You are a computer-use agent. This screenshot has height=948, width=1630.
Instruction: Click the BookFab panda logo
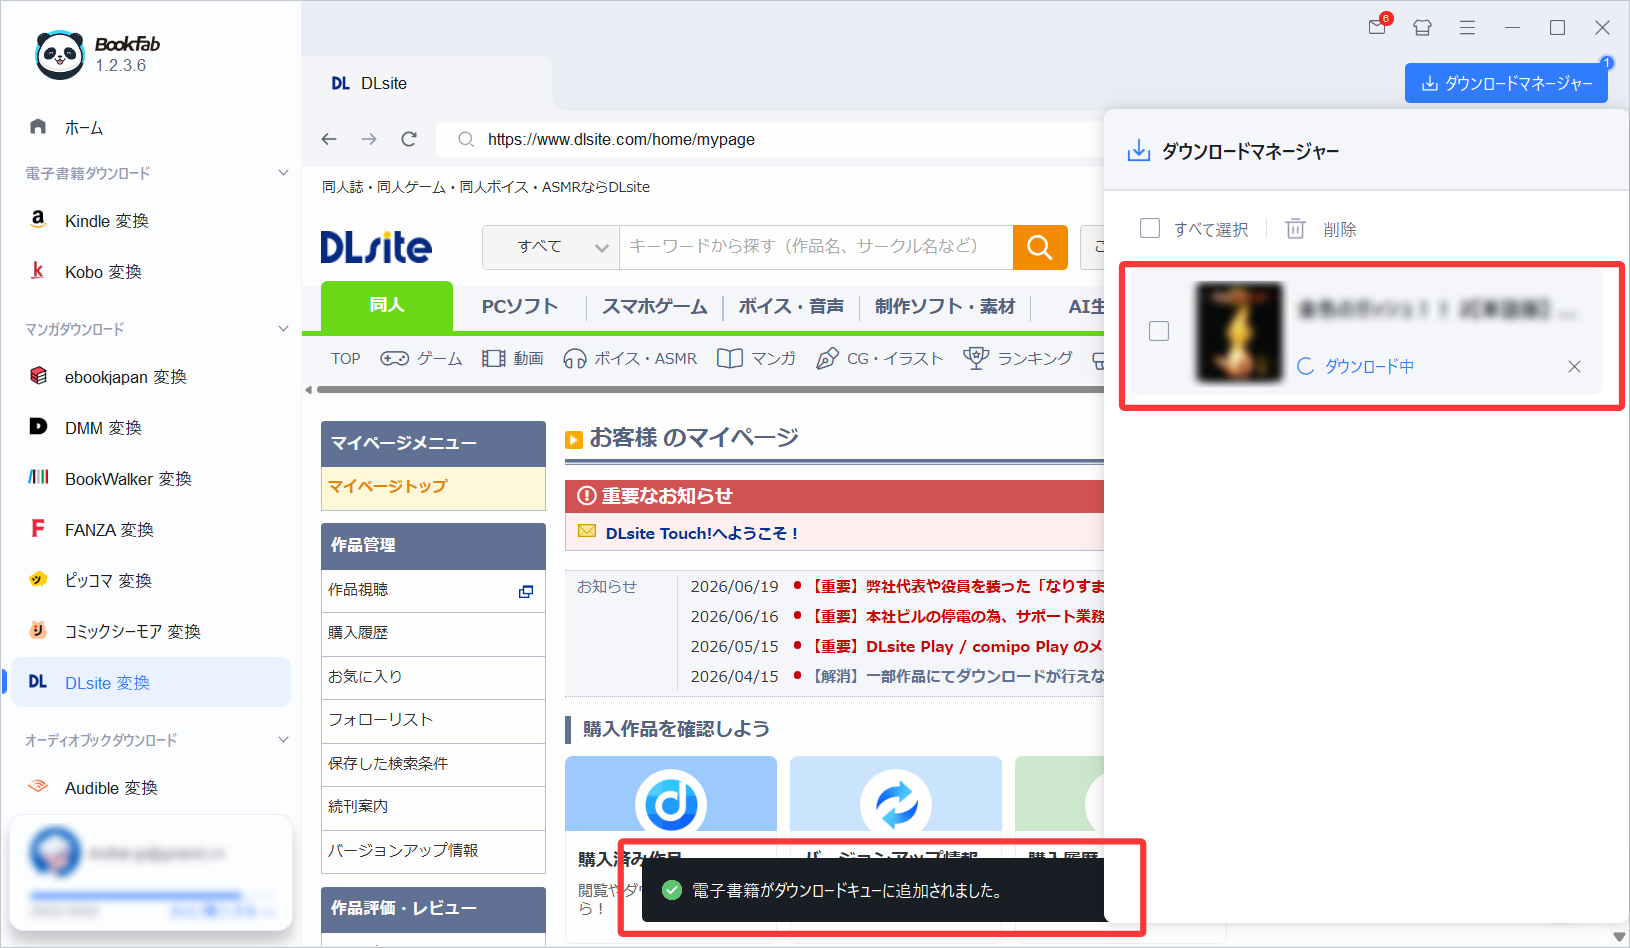click(59, 54)
